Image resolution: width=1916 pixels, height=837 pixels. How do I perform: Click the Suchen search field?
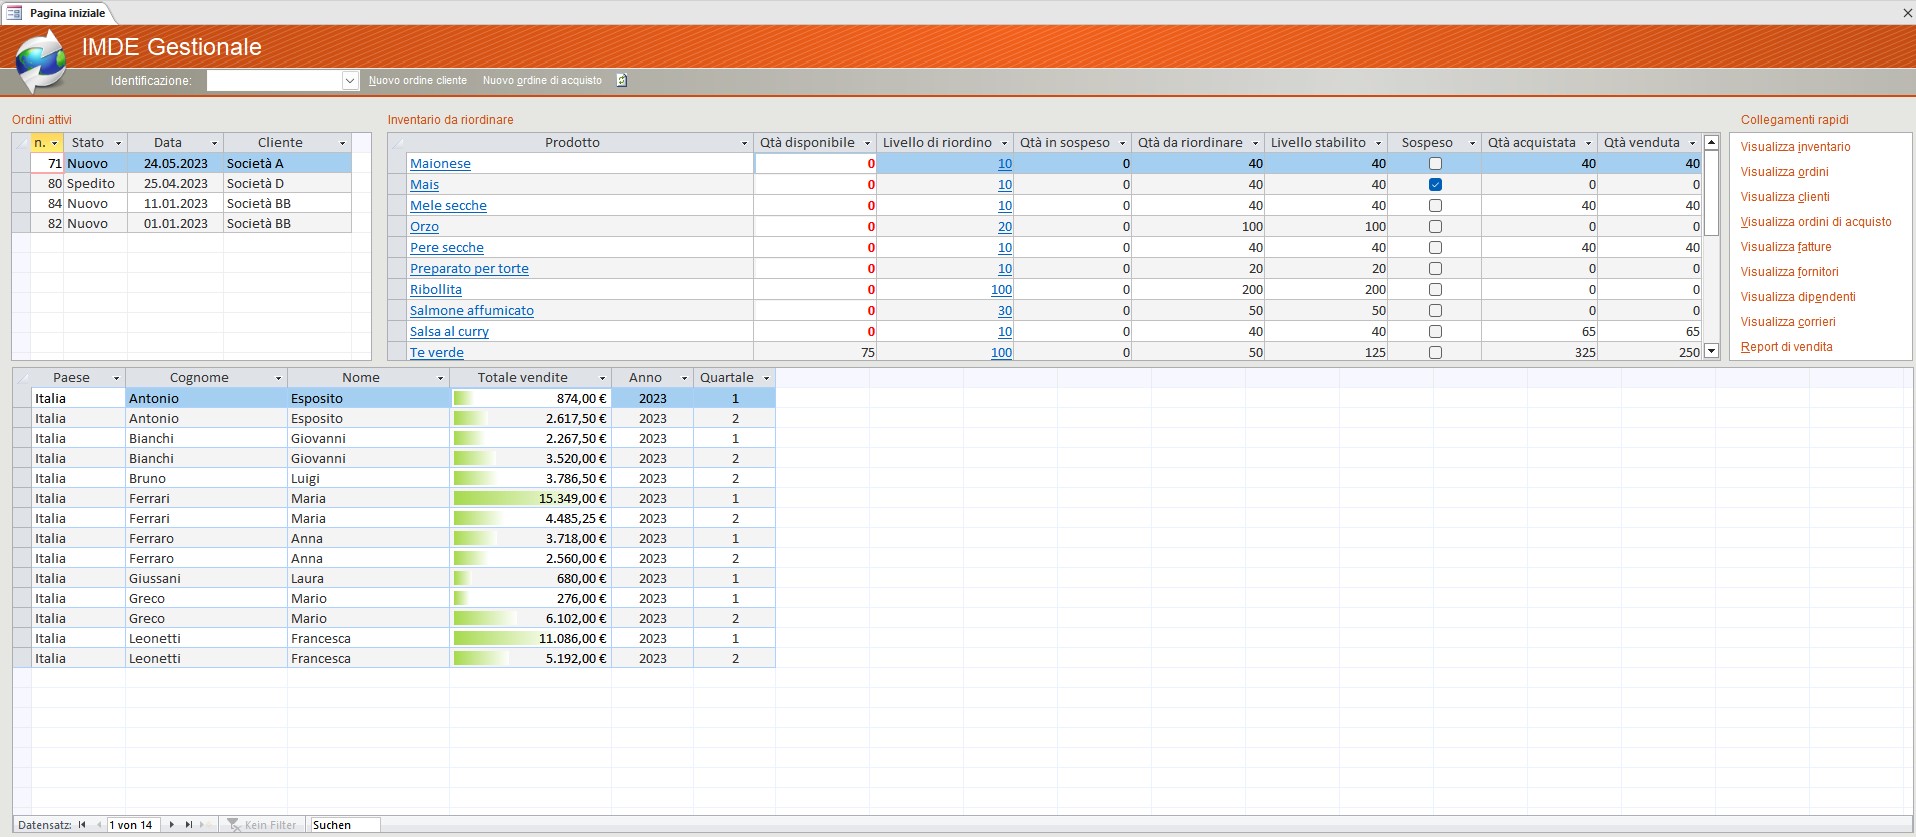pyautogui.click(x=344, y=825)
